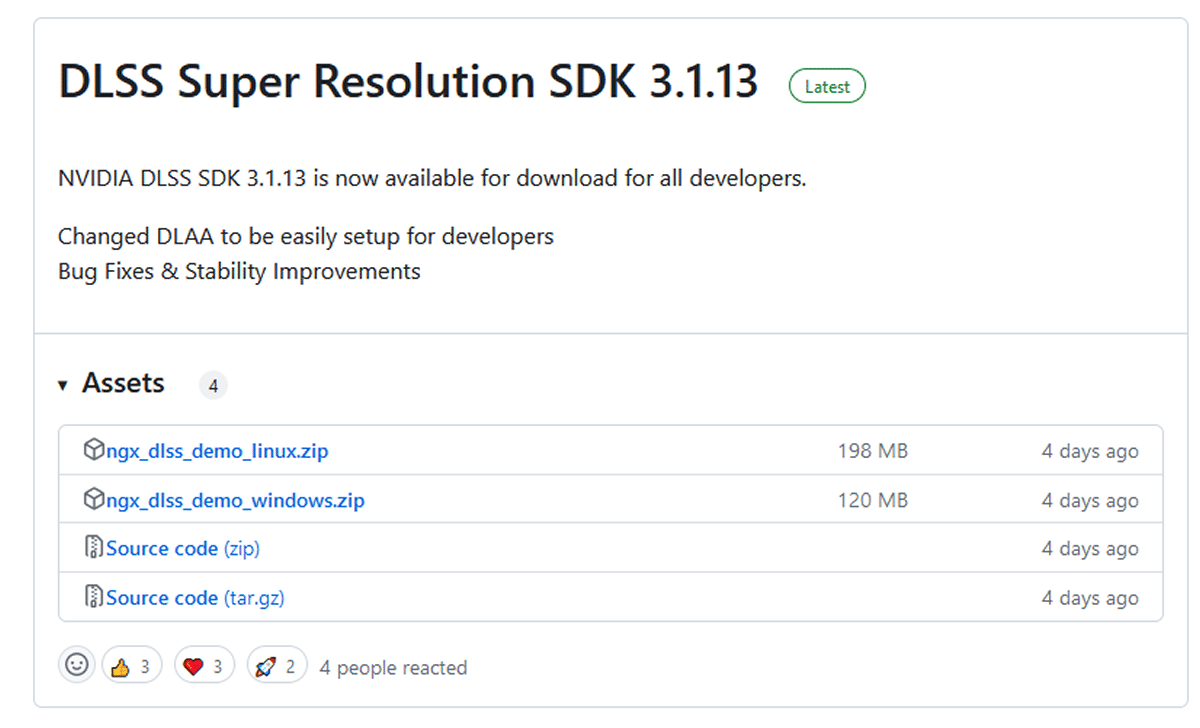Screen dimensions: 1200x728
Task: Click the "4 days ago" timestamp for the linux zip
Action: click(1089, 451)
